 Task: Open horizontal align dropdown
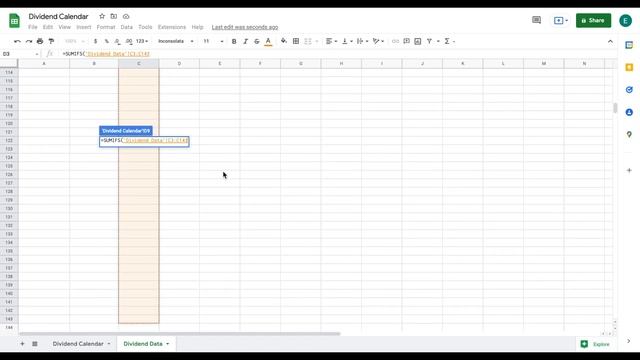point(331,41)
